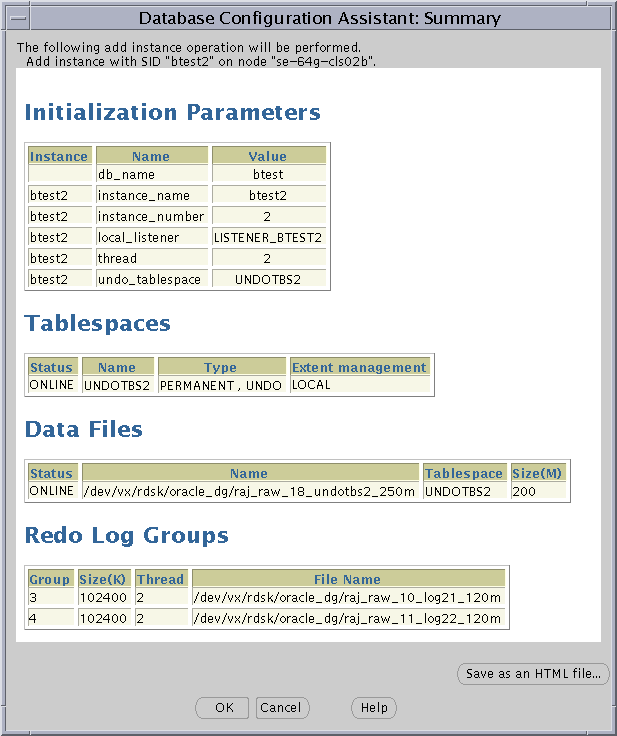
Task: Select the LISTENER_BTEST2 value cell
Action: pos(268,238)
